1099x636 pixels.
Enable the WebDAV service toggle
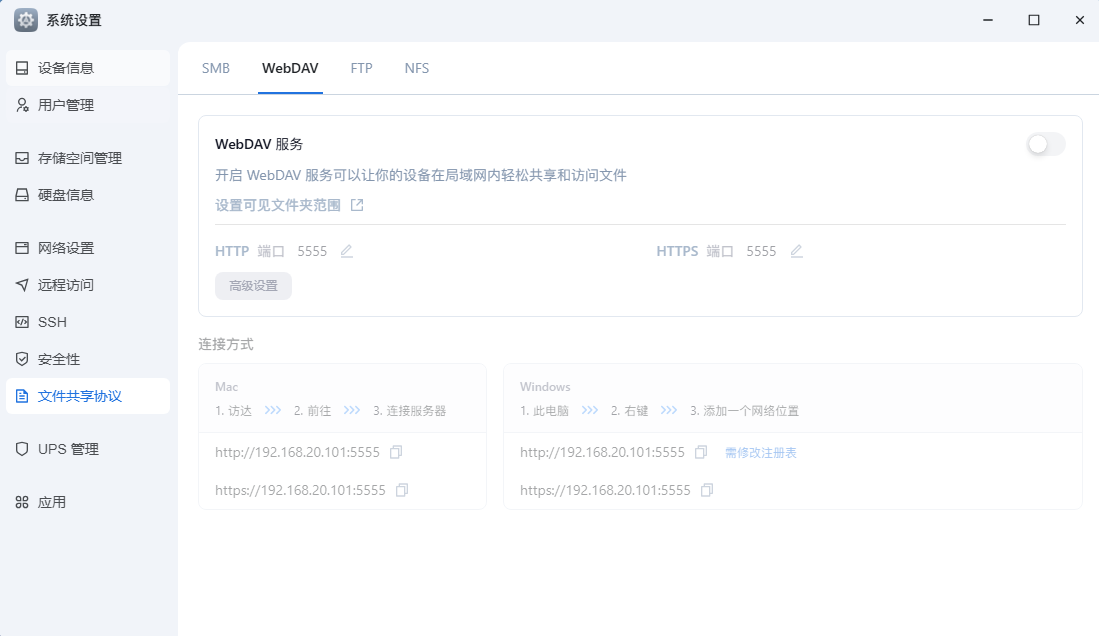click(x=1046, y=144)
